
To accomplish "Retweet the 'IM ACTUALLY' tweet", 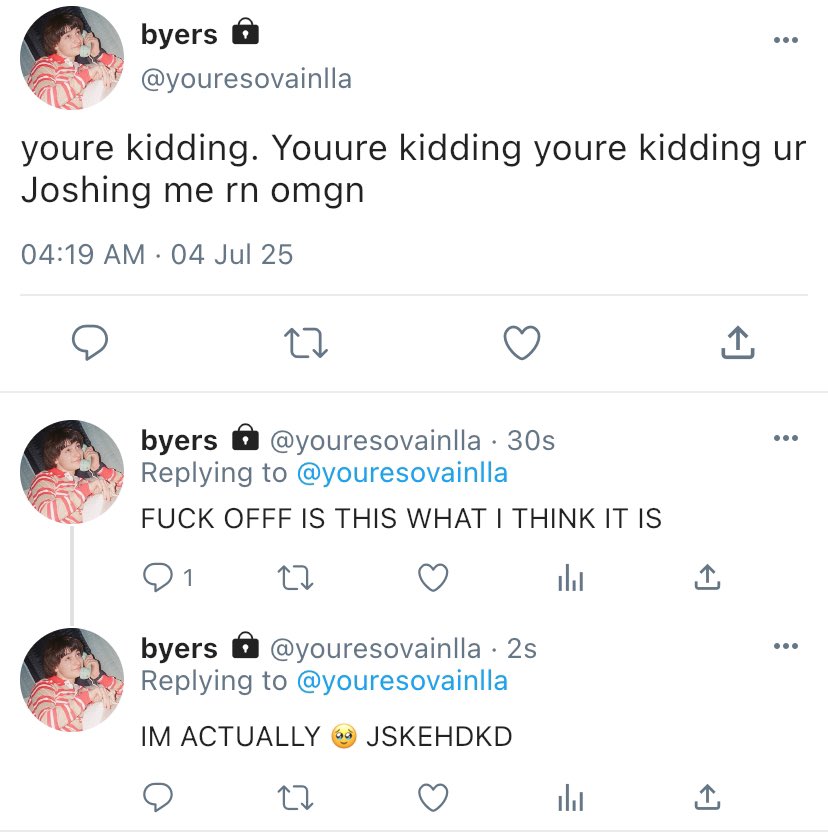I will point(295,797).
